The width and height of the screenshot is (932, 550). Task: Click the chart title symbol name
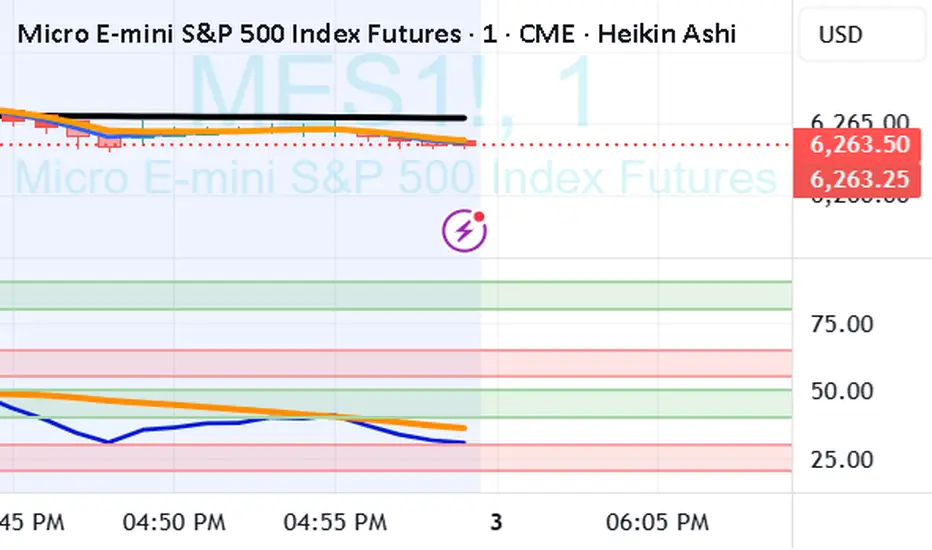(238, 34)
